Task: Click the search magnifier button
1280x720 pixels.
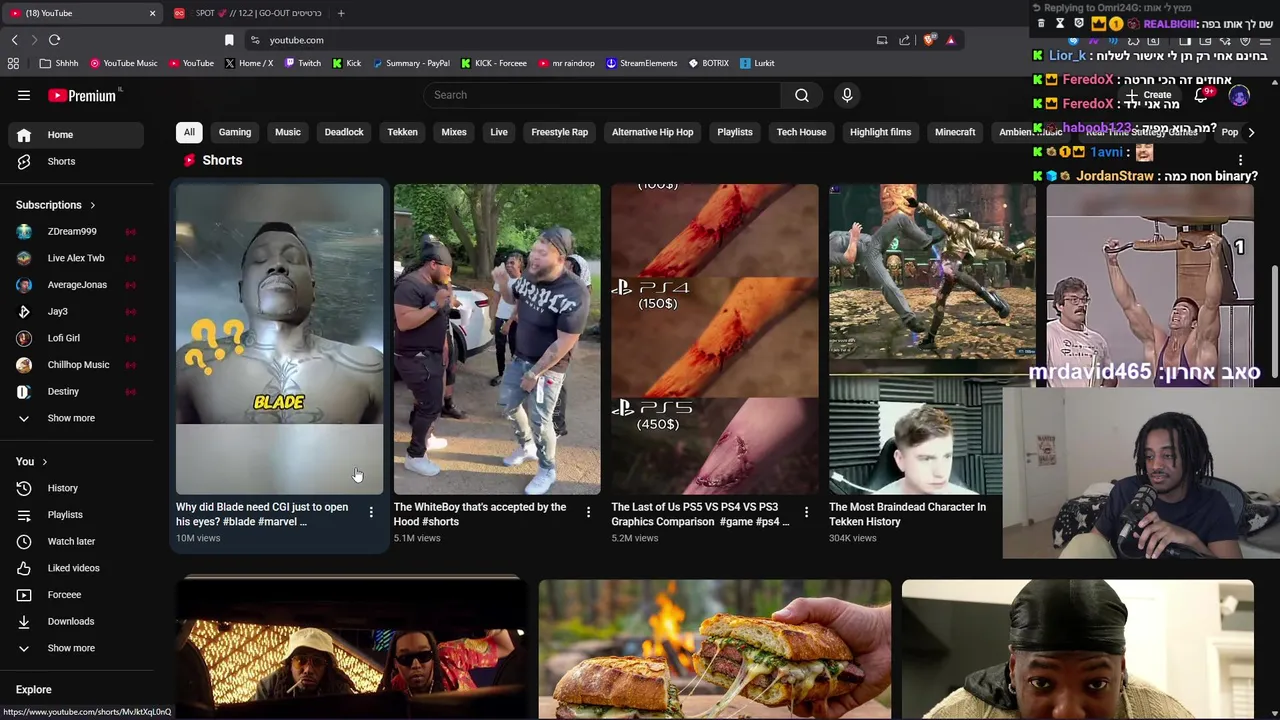Action: click(802, 95)
